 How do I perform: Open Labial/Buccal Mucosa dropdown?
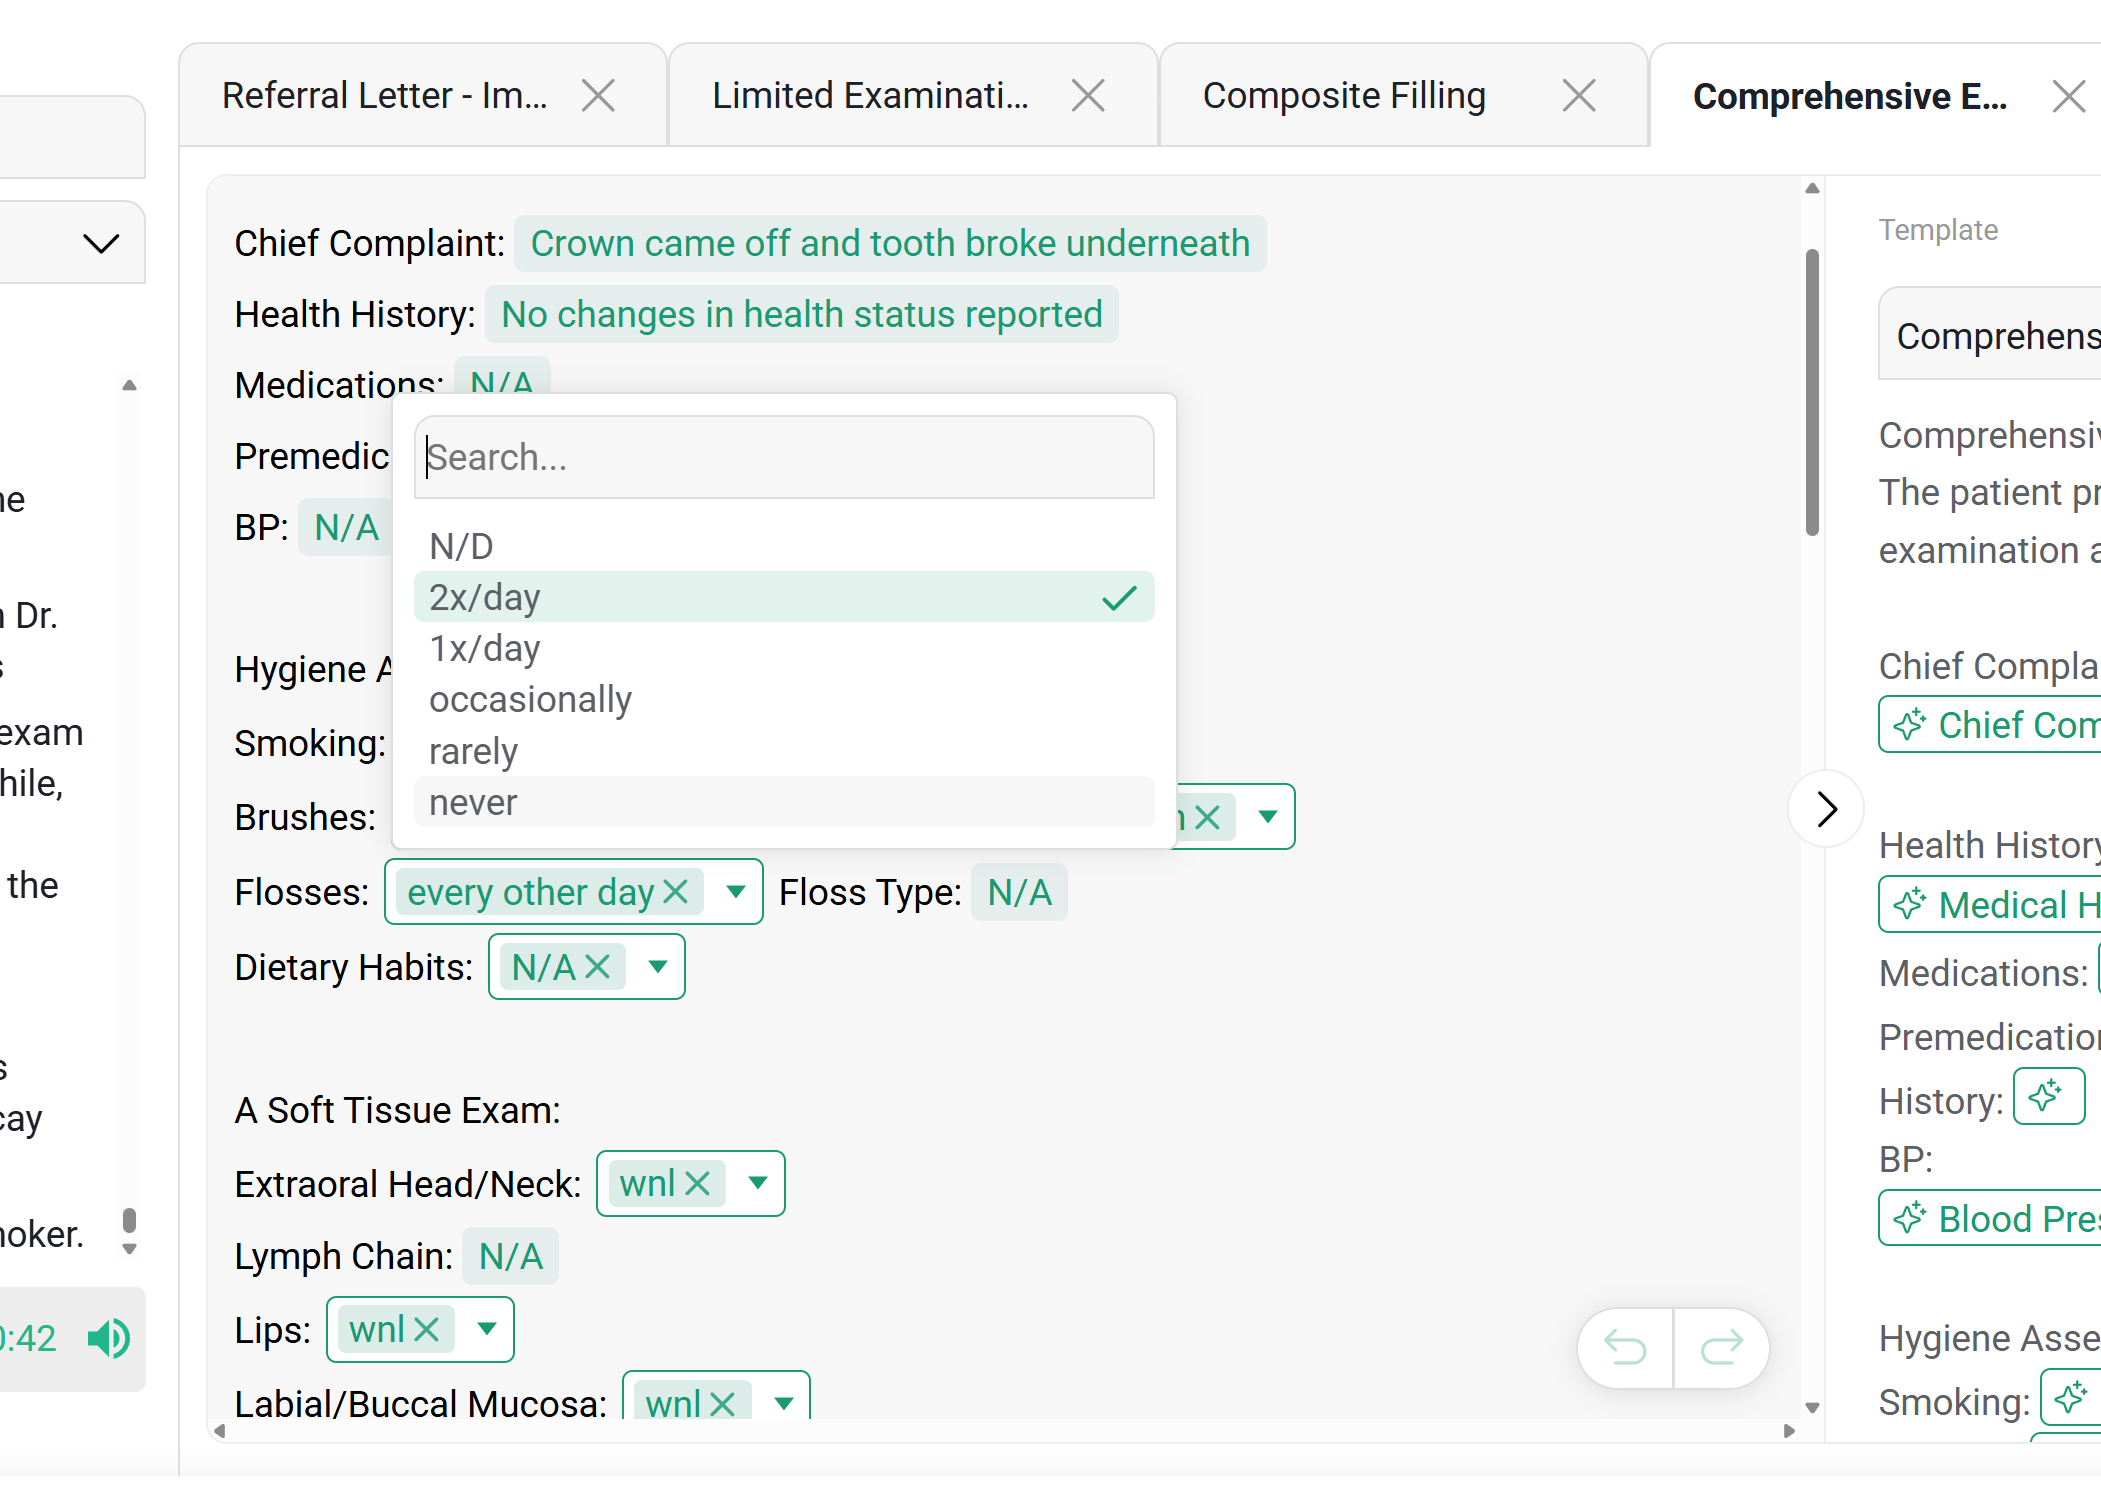[784, 1403]
